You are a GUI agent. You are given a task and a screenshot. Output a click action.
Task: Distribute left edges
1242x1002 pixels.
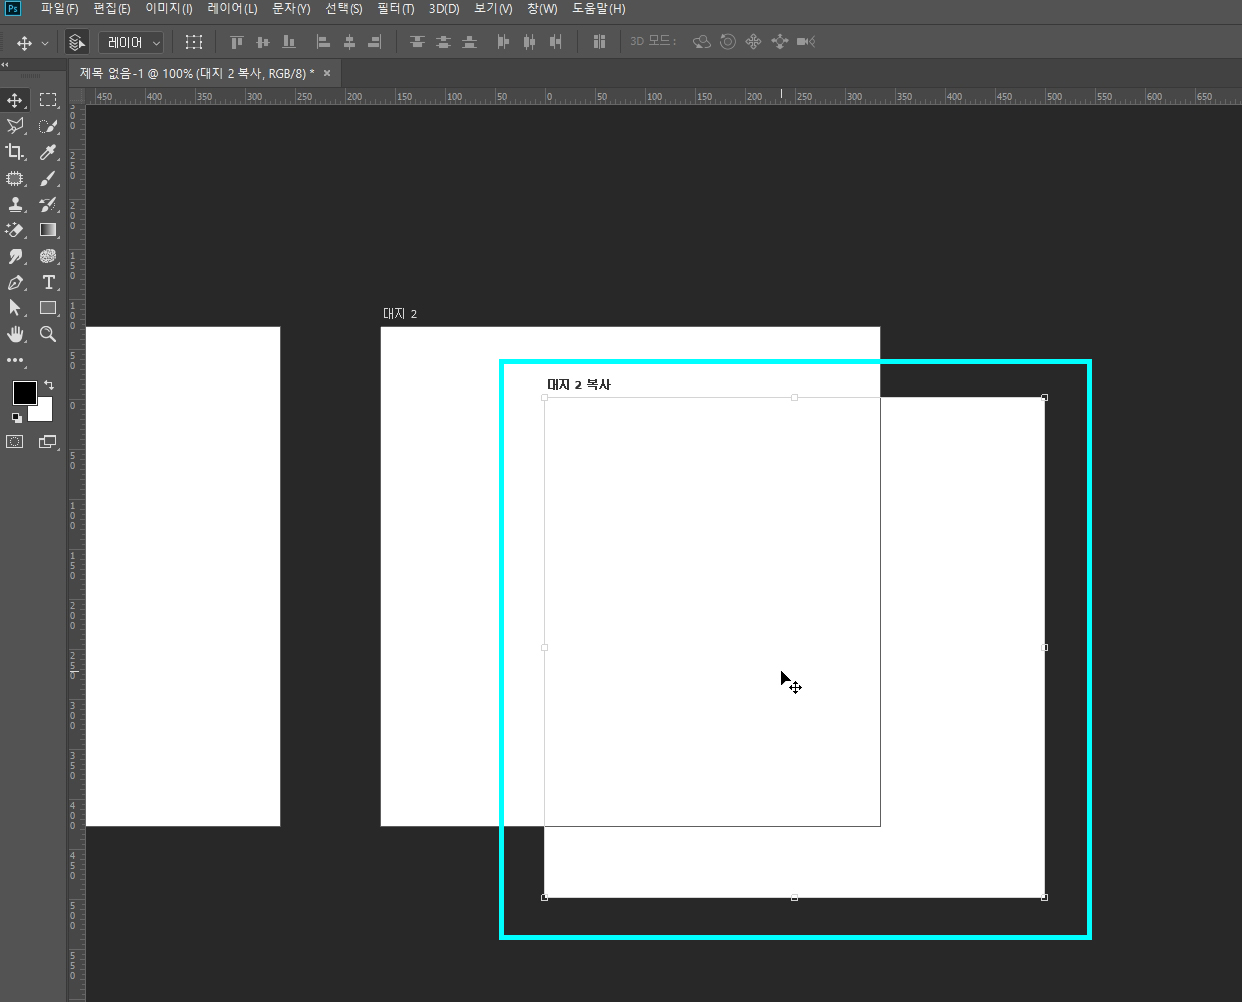(503, 42)
